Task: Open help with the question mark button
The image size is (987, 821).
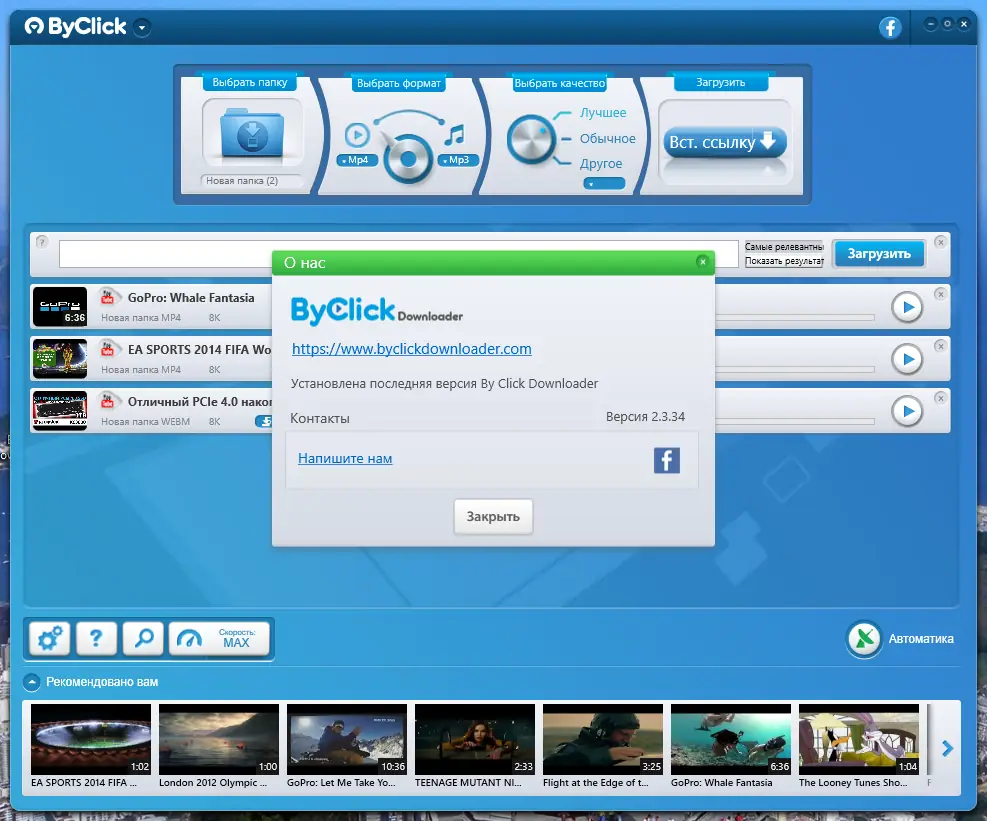Action: click(96, 639)
